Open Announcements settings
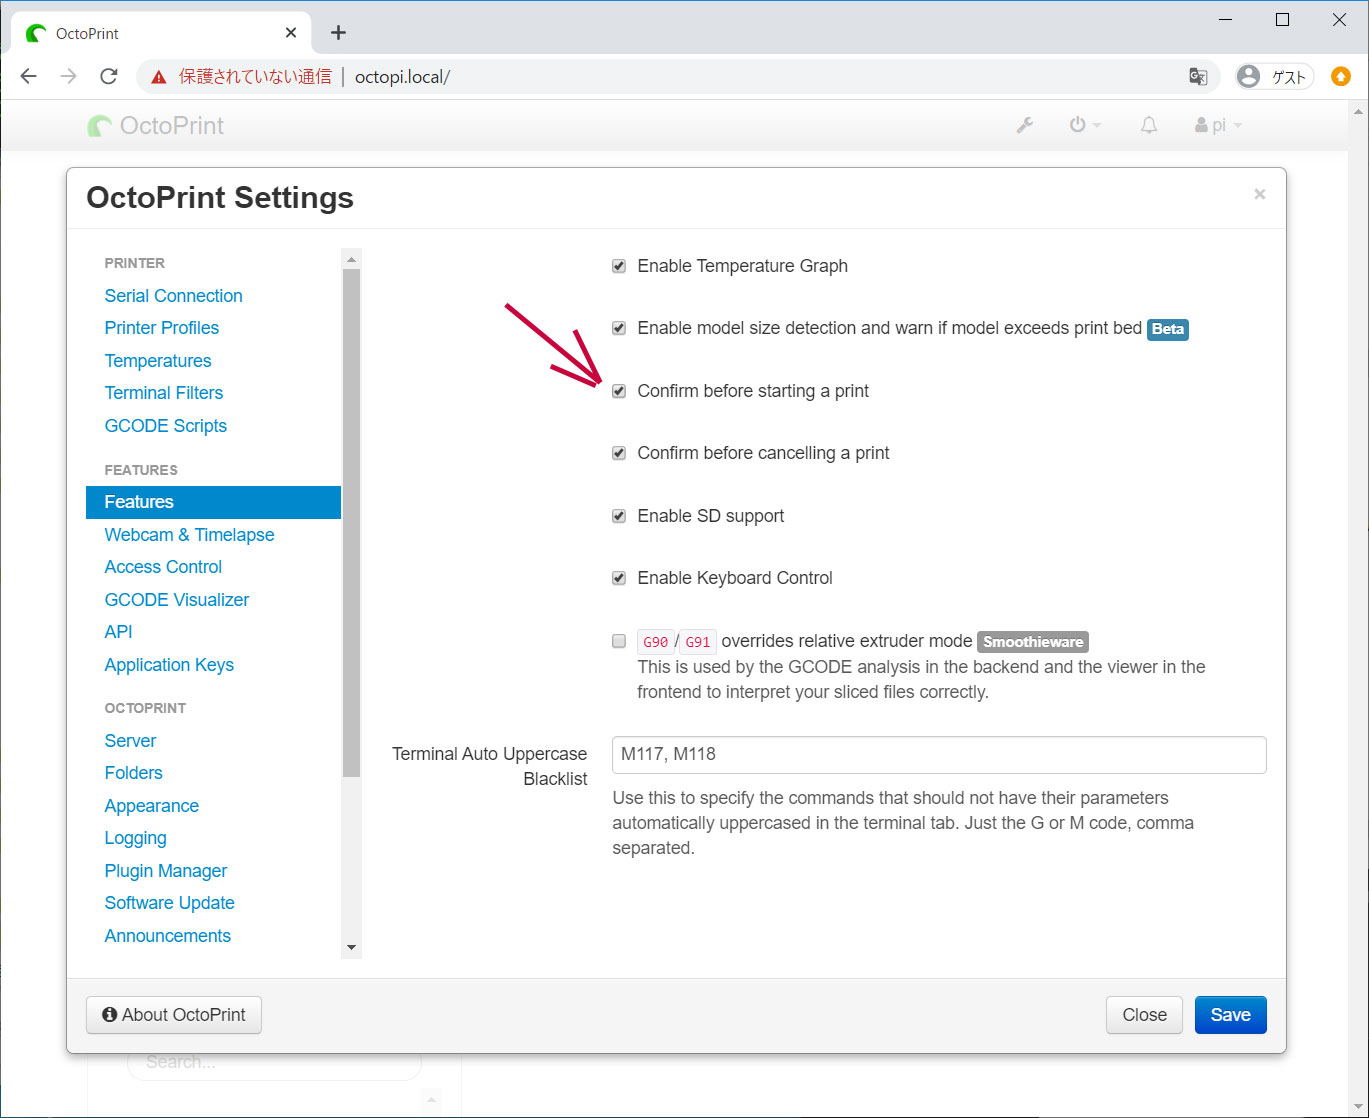Image resolution: width=1369 pixels, height=1118 pixels. (x=167, y=936)
